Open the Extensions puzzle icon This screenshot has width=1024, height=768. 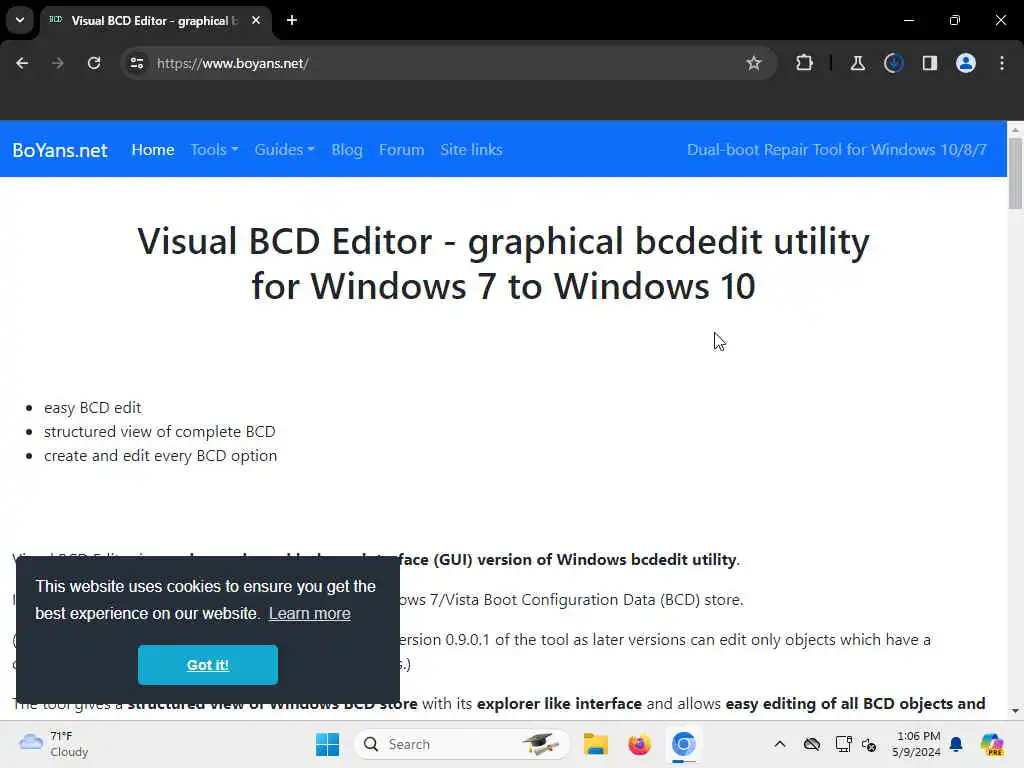tap(805, 63)
